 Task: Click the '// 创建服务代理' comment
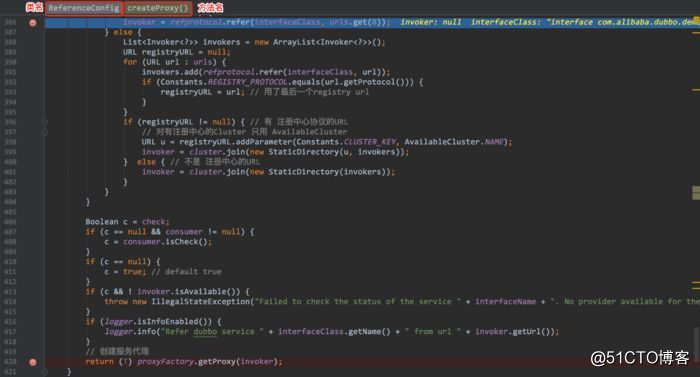click(117, 351)
